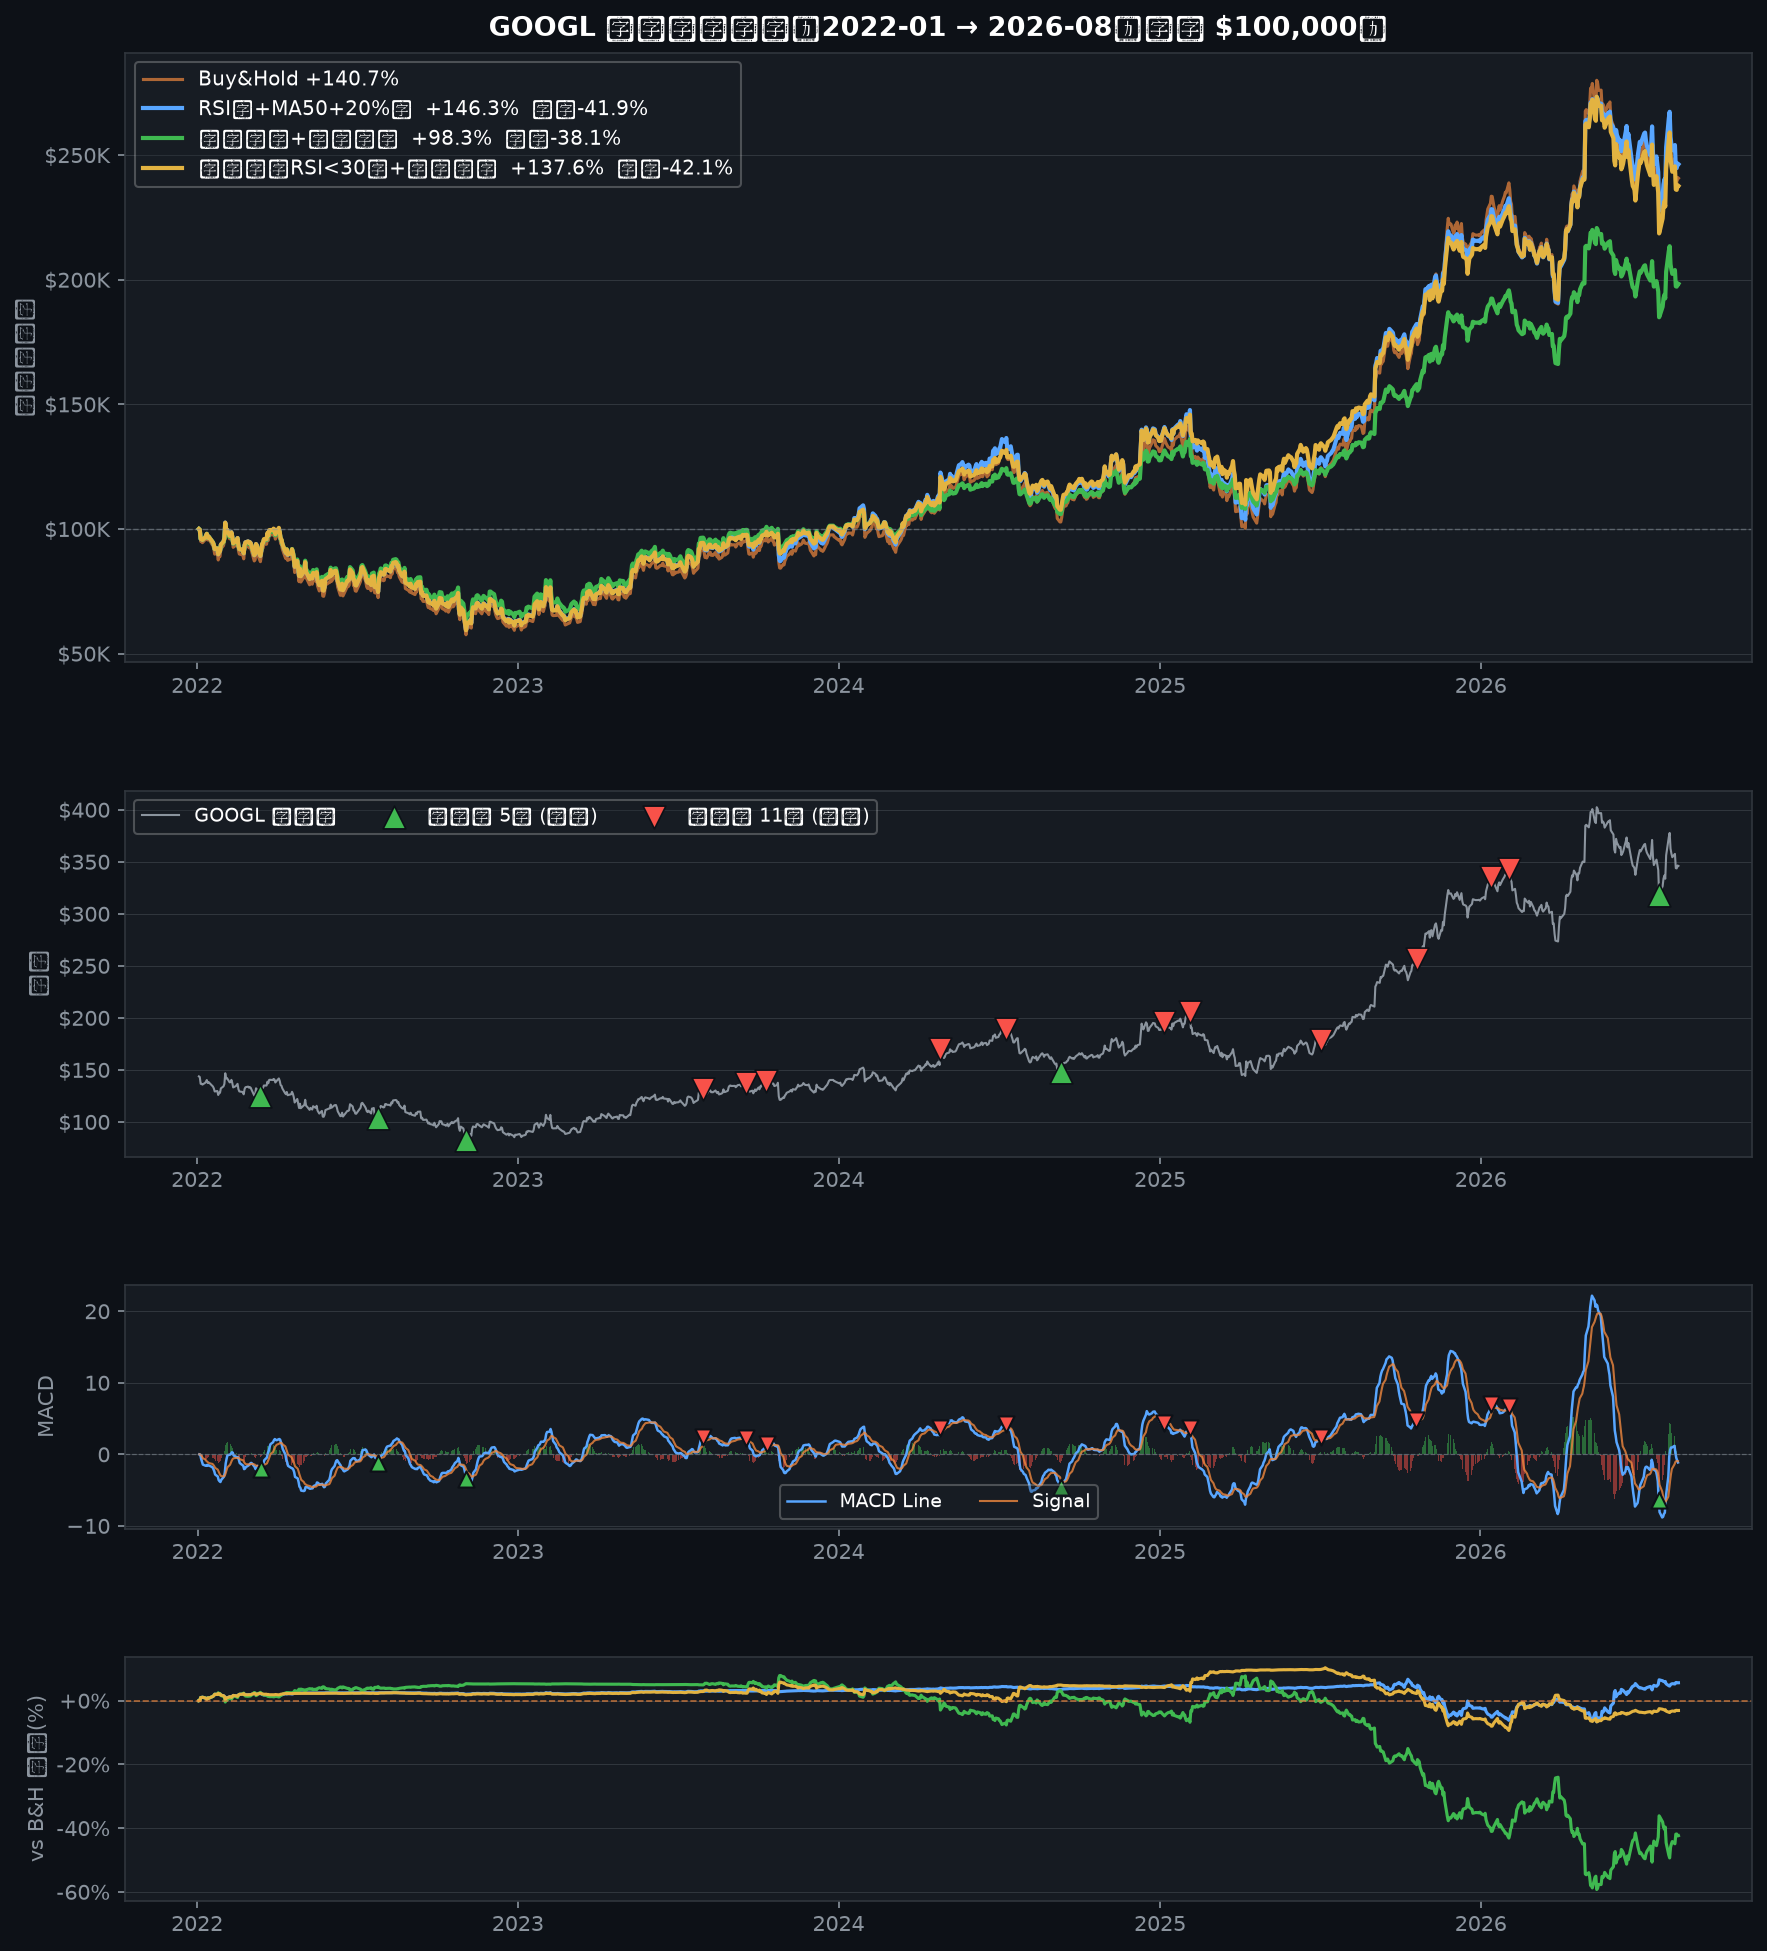Screen dimensions: 1767x1951
Task: Select buy marker near $125 in early 2022
Action: click(260, 1097)
